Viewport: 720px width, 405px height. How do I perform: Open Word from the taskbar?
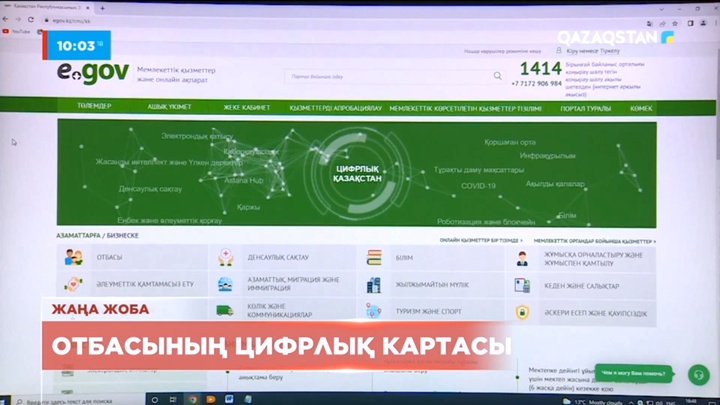tap(229, 399)
